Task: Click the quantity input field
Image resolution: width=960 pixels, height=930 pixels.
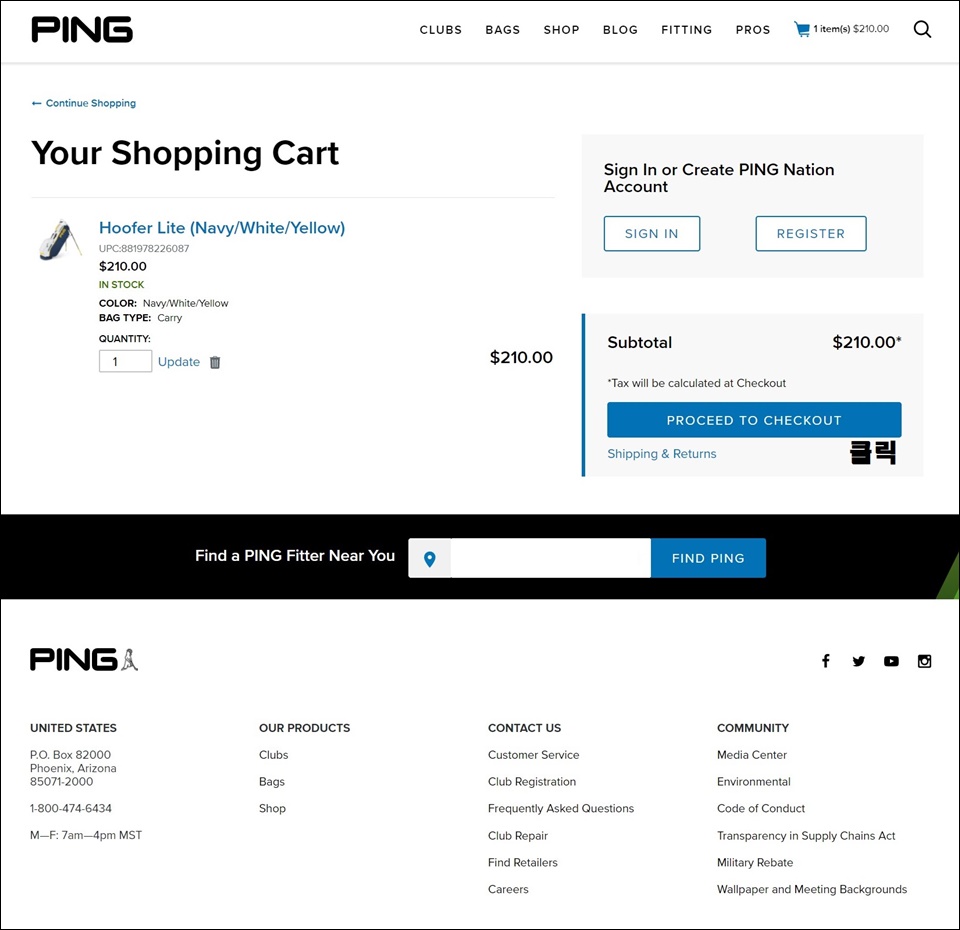Action: (x=125, y=361)
